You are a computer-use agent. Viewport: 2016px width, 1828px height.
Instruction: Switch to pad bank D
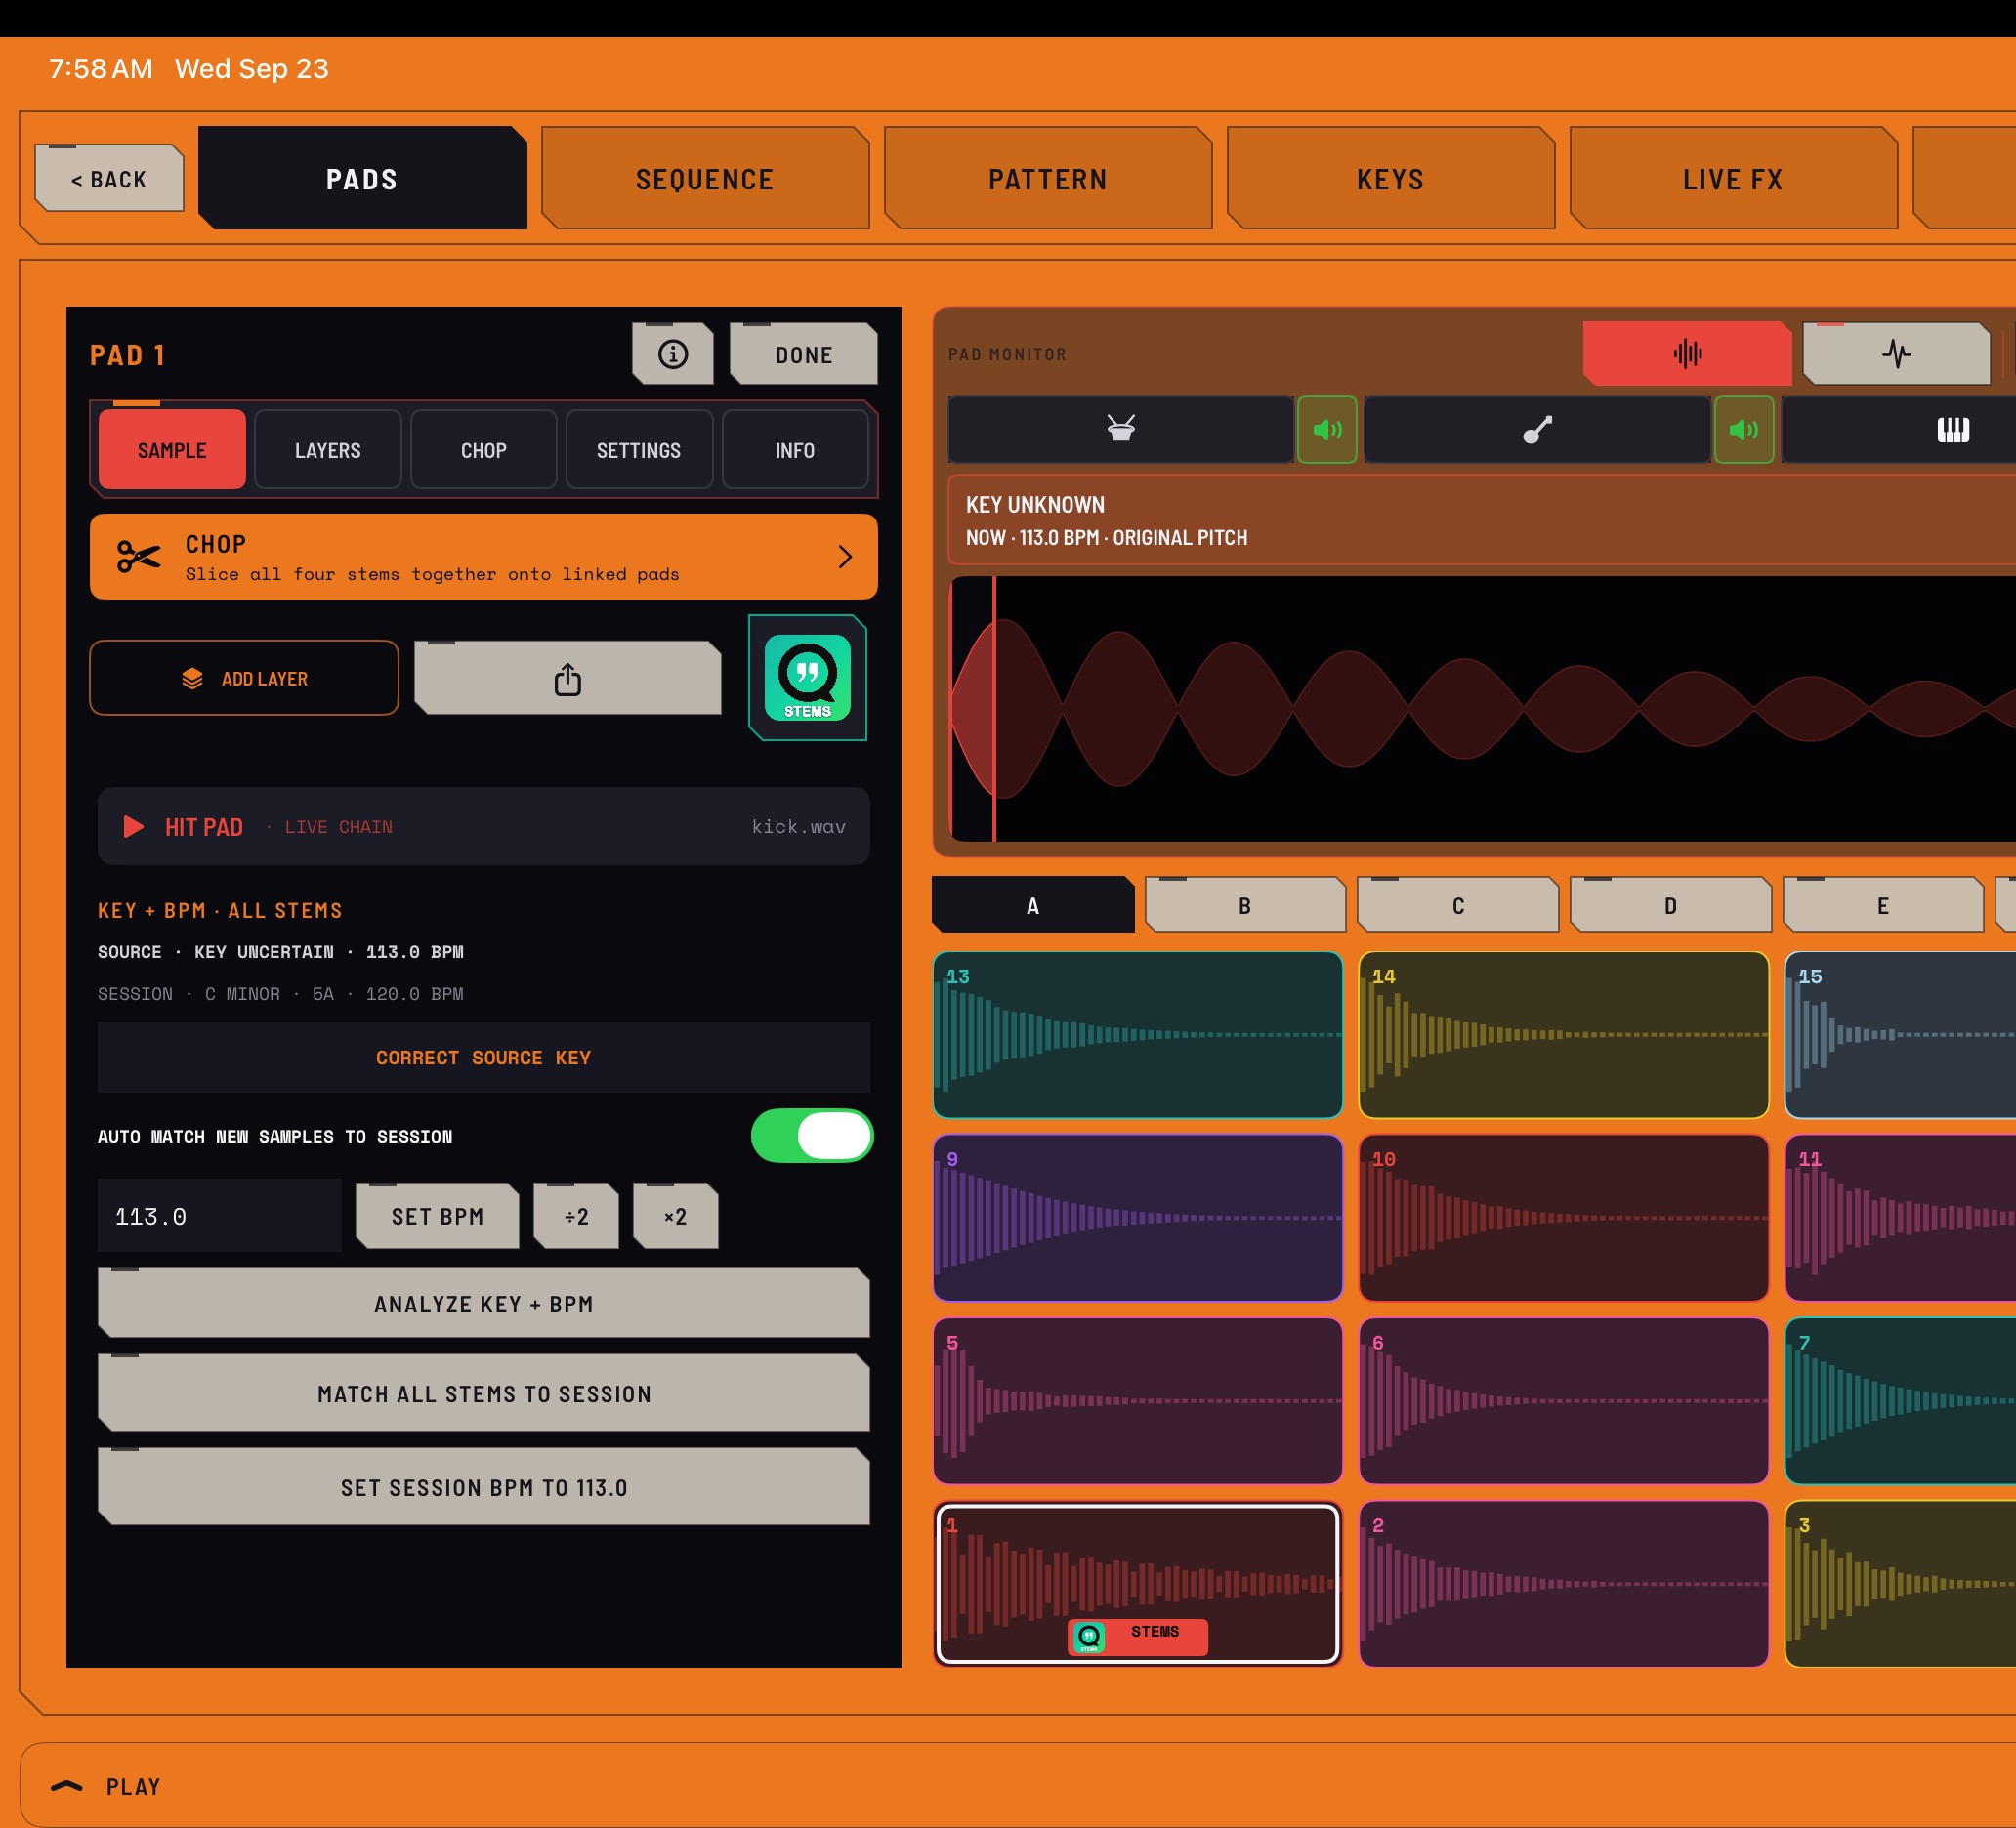1670,905
